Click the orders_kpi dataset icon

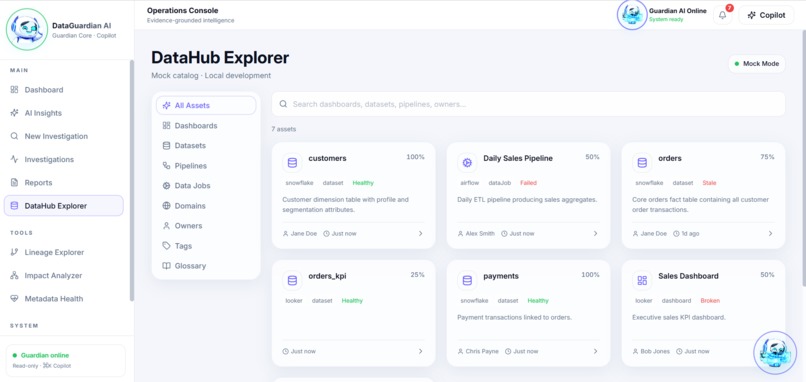292,280
